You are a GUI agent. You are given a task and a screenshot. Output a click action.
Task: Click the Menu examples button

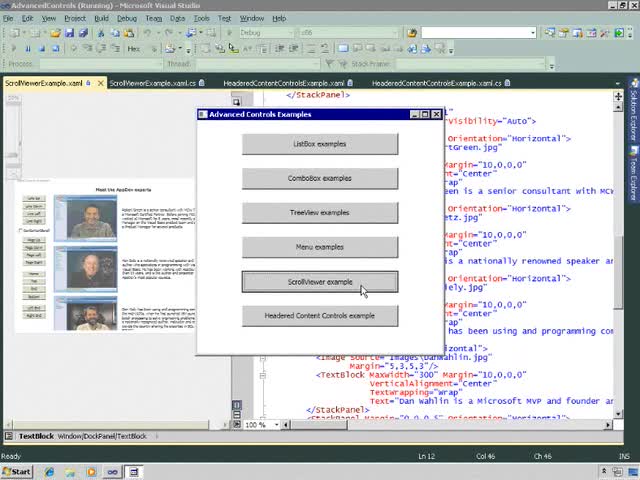click(320, 247)
